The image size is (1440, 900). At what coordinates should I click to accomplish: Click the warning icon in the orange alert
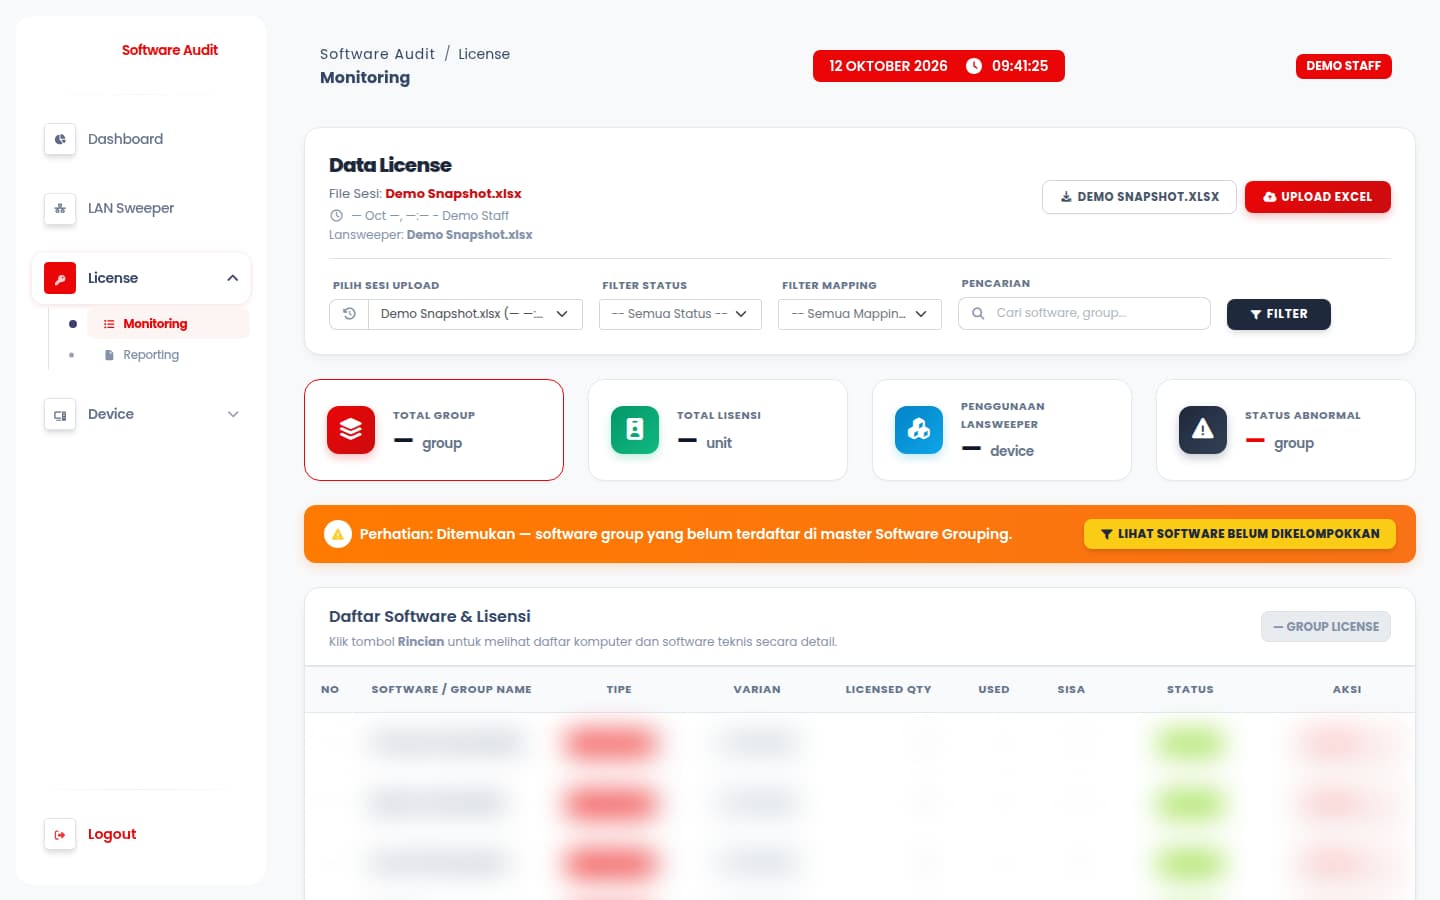(338, 534)
